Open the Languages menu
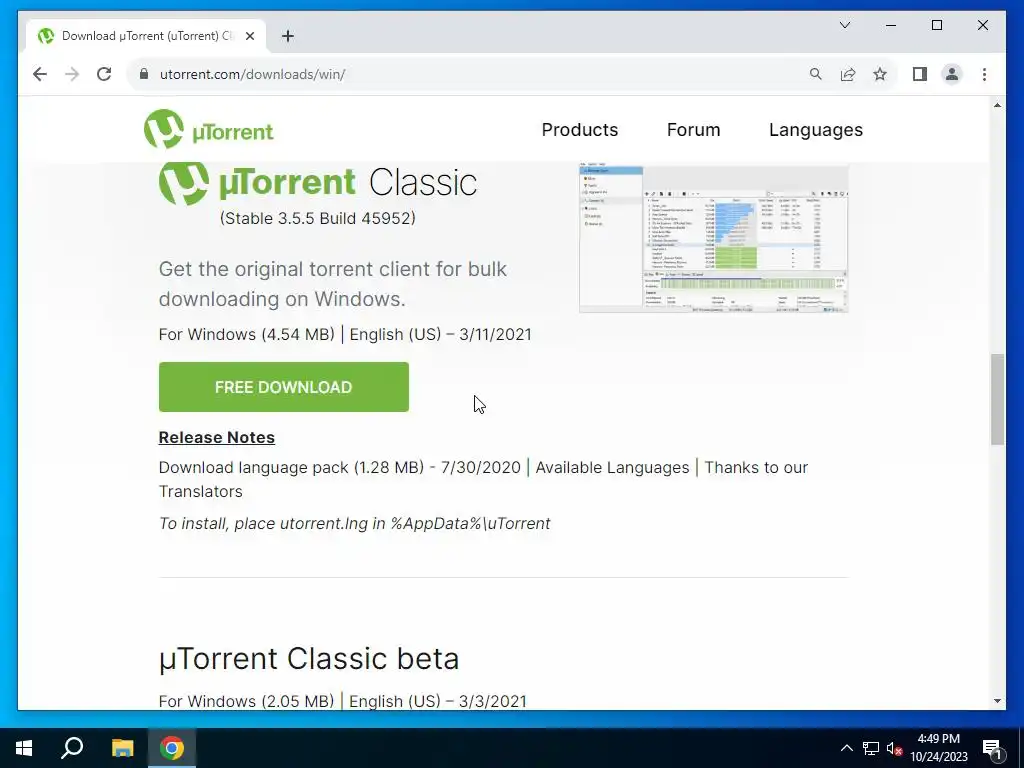The image size is (1024, 768). 816,130
